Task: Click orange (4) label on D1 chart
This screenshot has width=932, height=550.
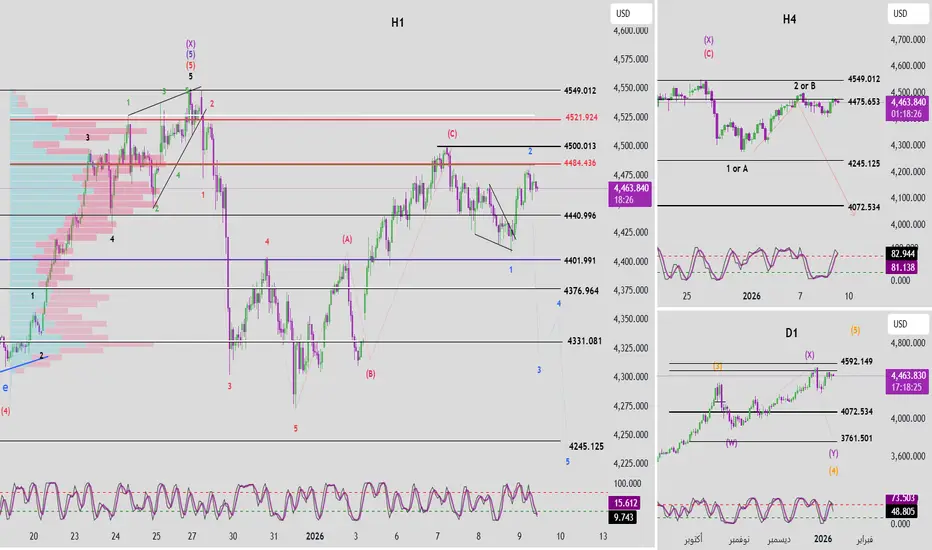Action: 833,471
